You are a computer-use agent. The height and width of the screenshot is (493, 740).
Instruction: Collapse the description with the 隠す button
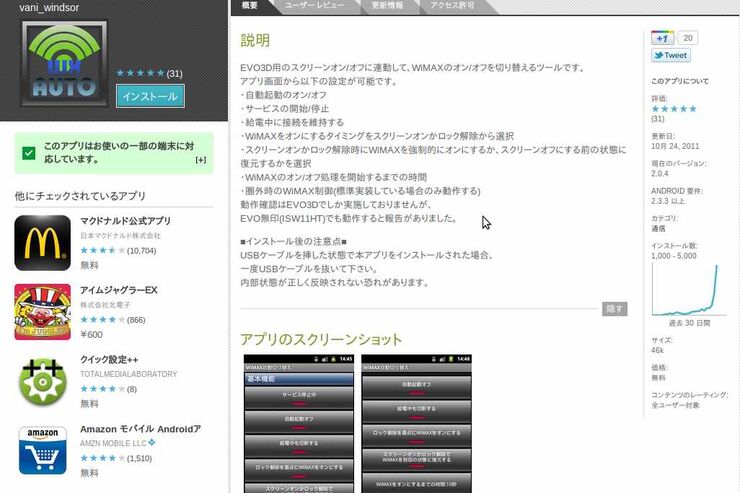614,309
